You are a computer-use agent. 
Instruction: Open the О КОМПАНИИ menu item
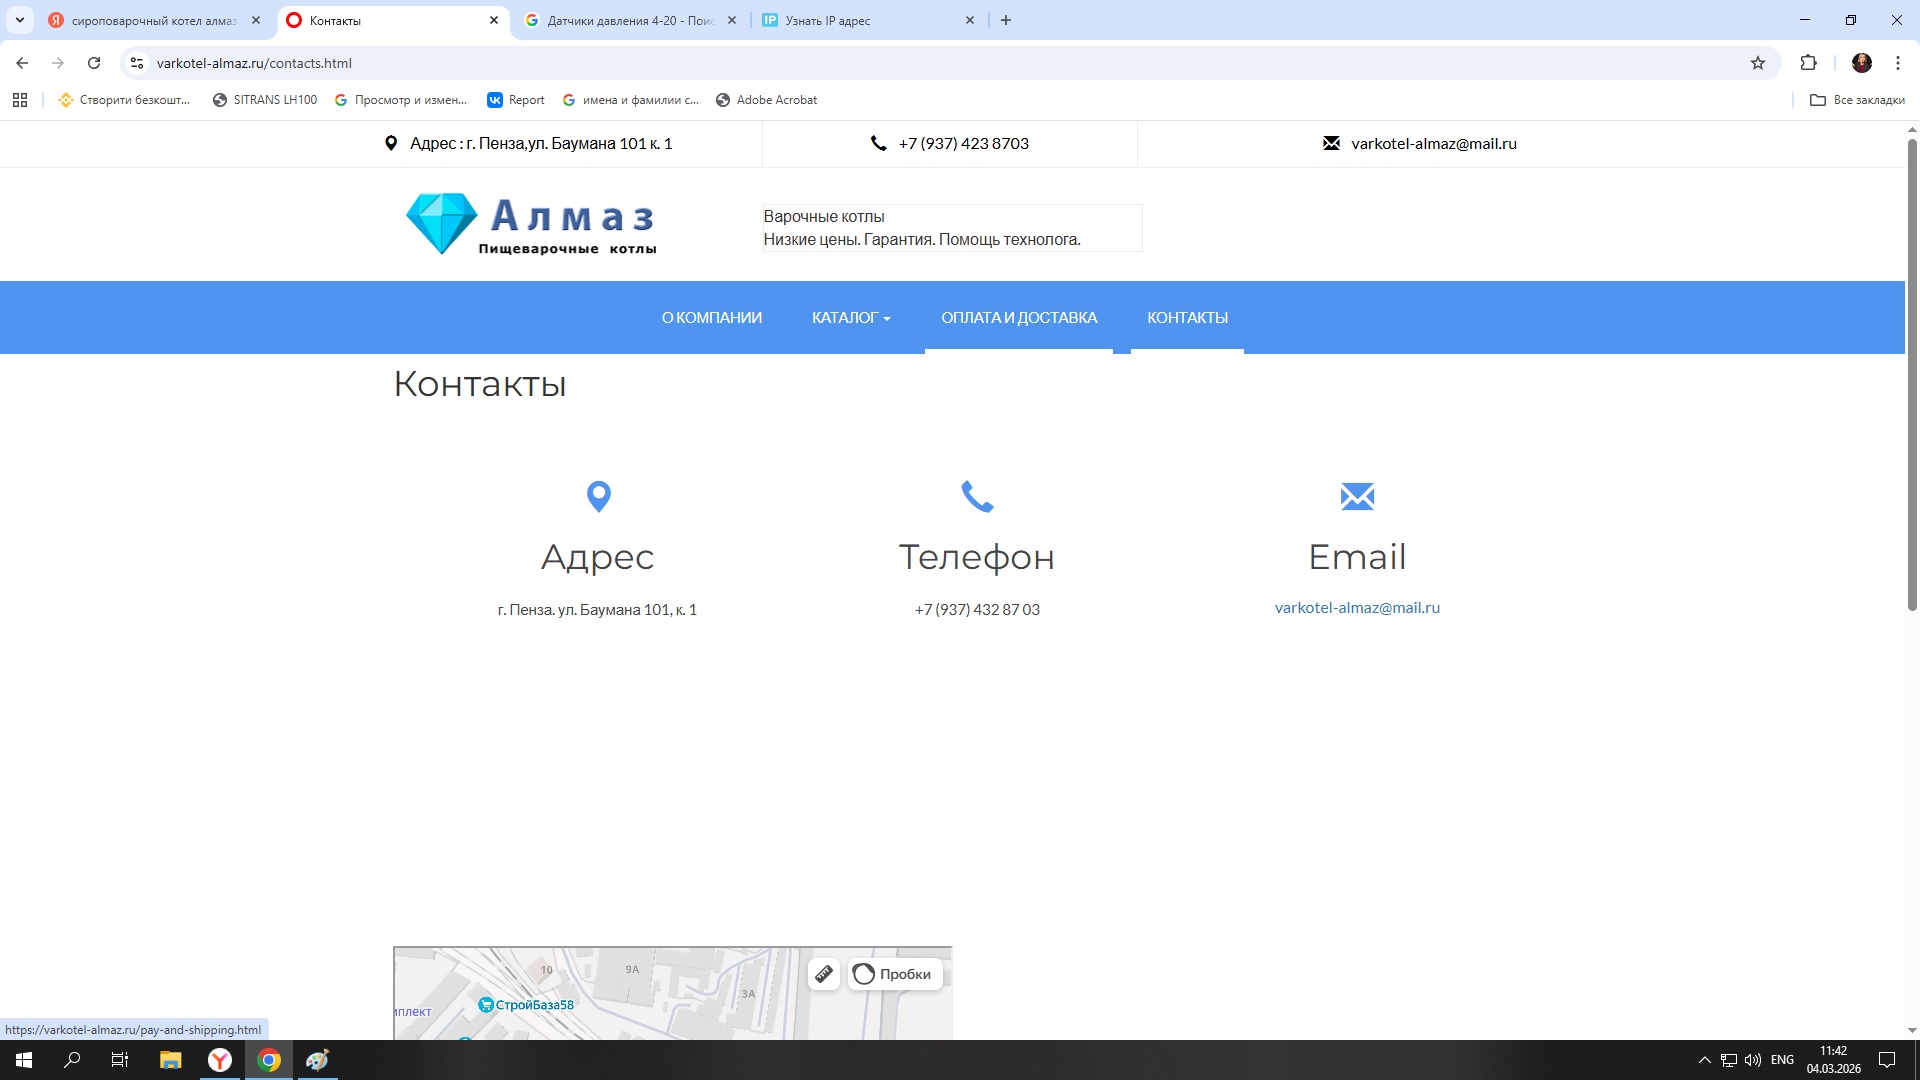[711, 318]
